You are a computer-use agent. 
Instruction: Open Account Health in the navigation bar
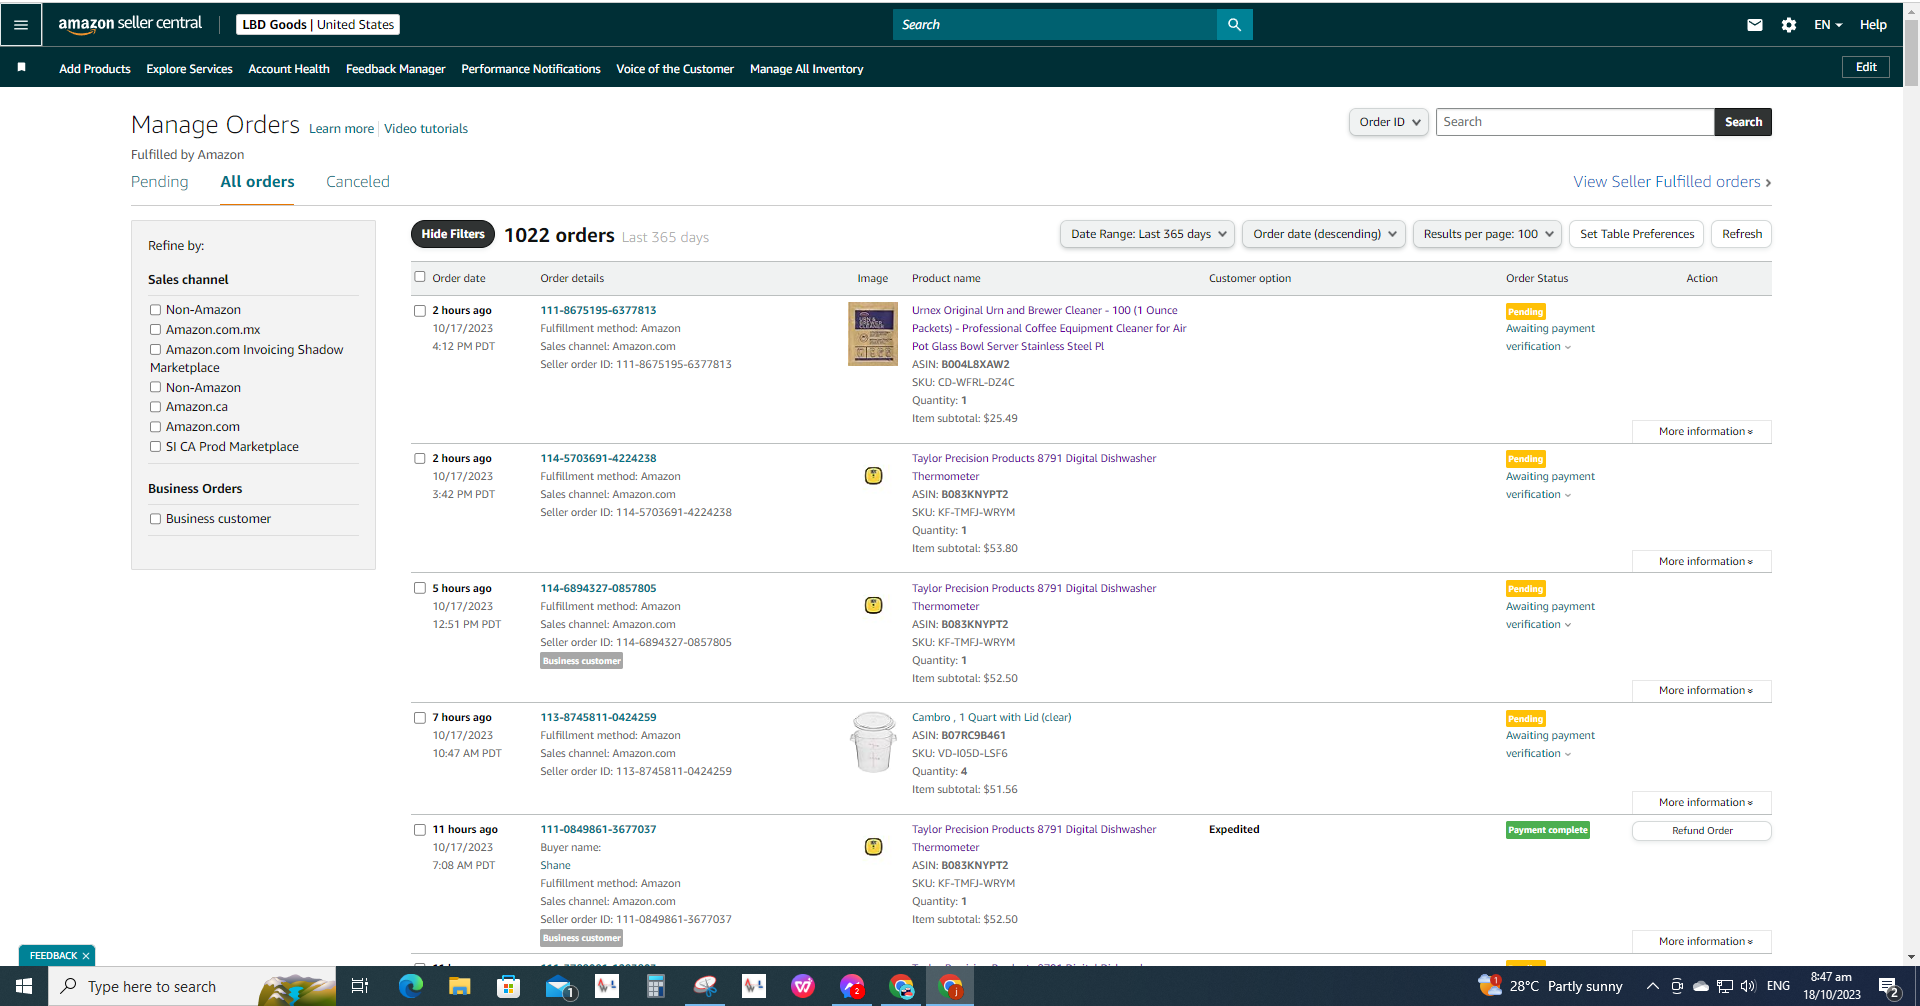point(289,69)
